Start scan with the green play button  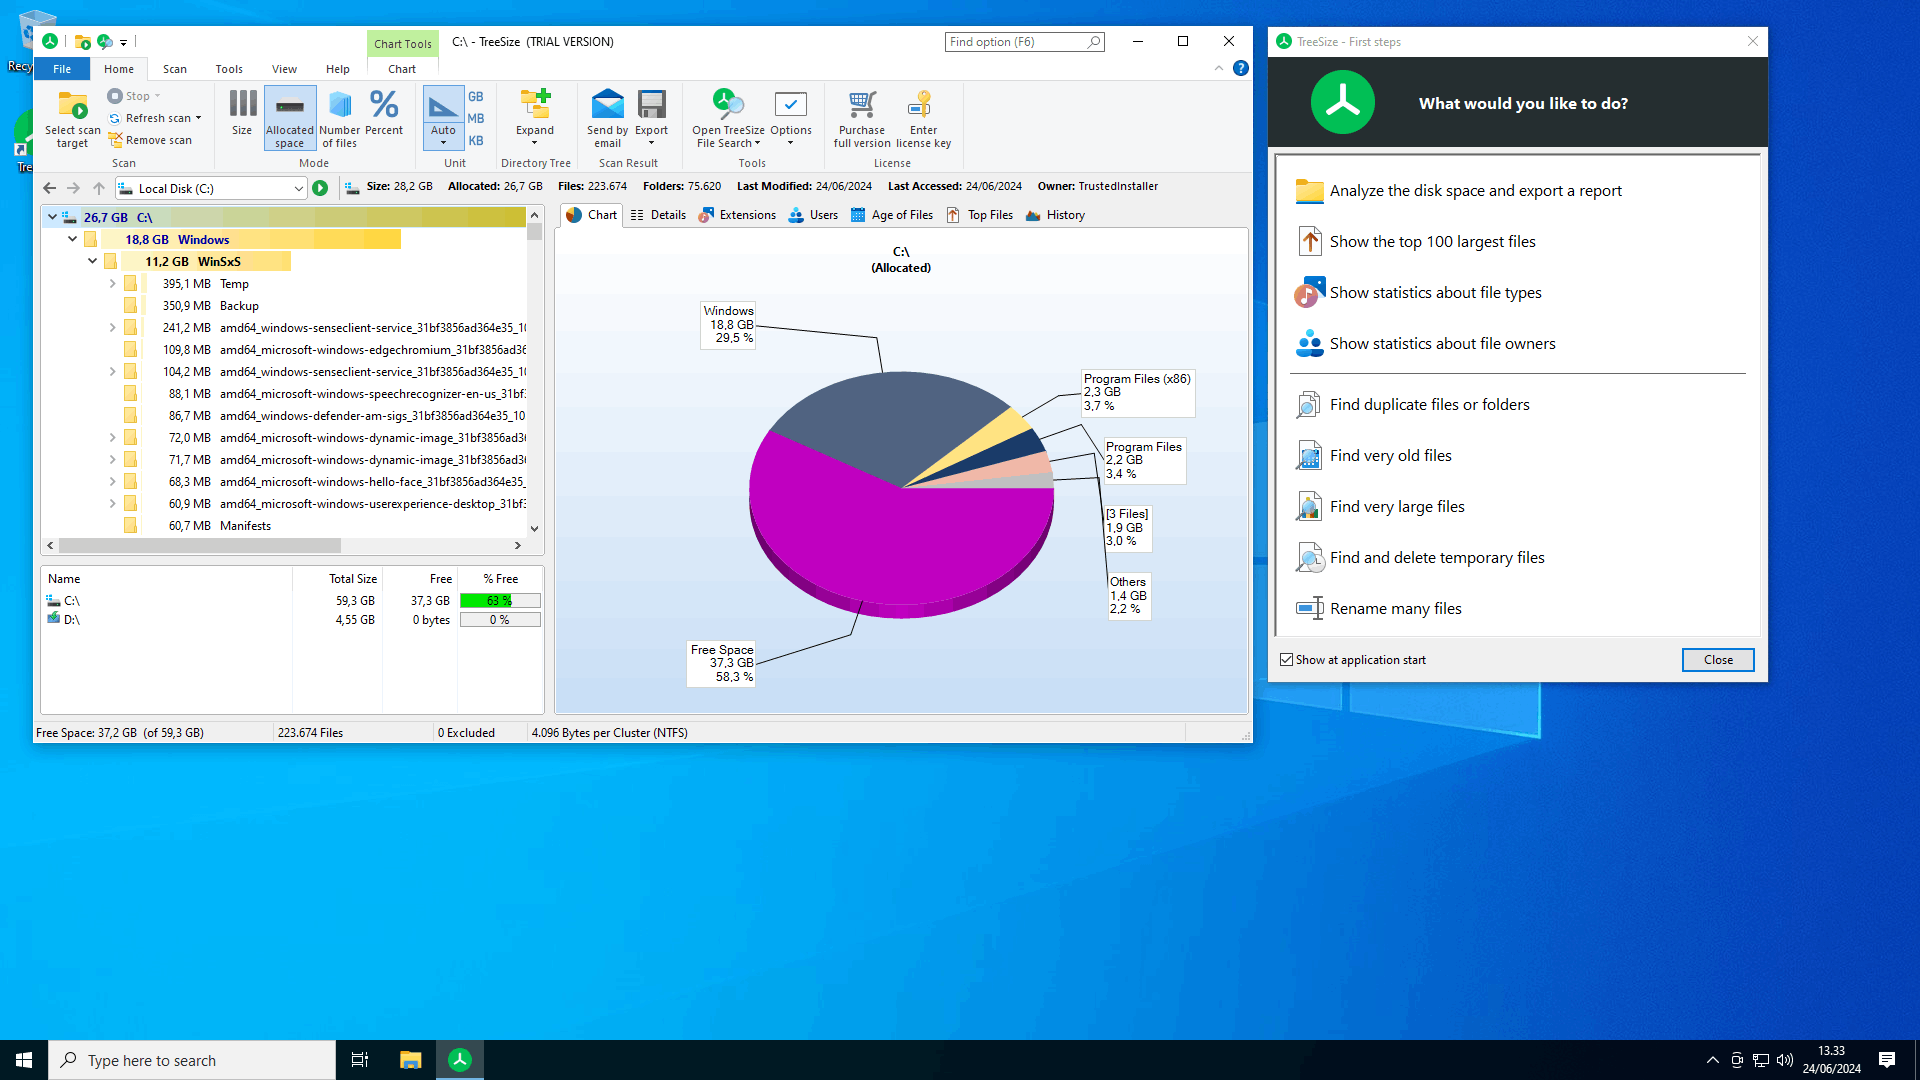[320, 188]
